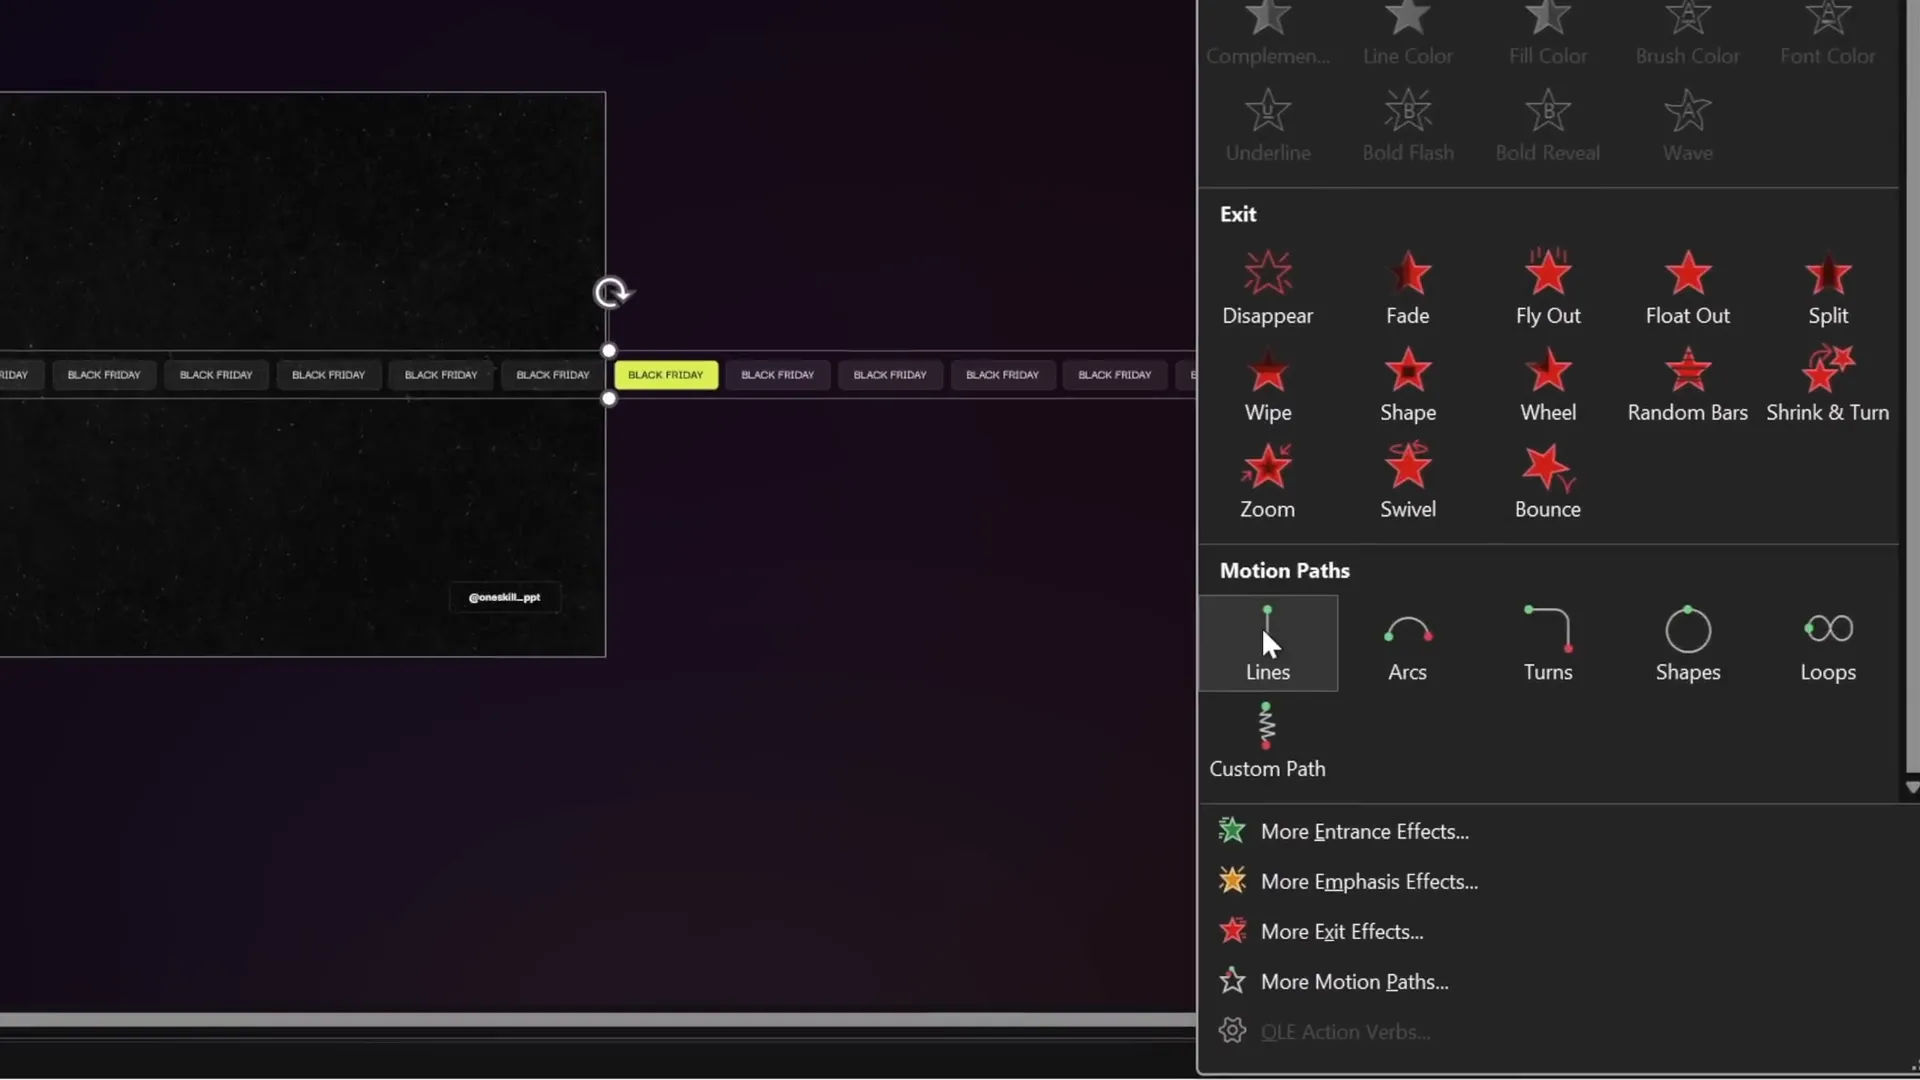This screenshot has height=1080, width=1920.
Task: Click the greyed Fill Color effect
Action: (1547, 35)
